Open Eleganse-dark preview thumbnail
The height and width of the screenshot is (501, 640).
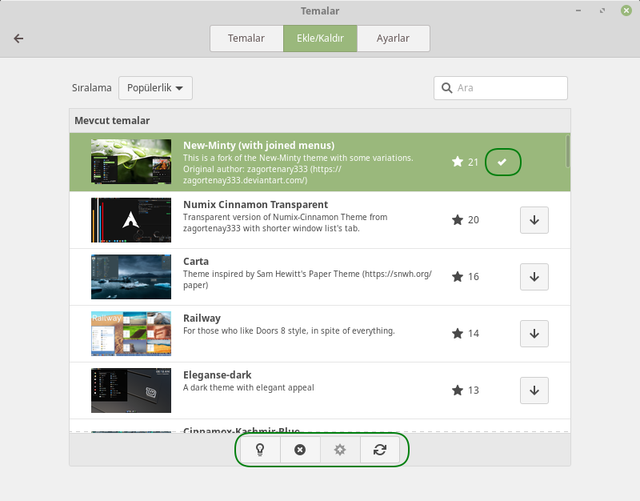[x=131, y=390]
